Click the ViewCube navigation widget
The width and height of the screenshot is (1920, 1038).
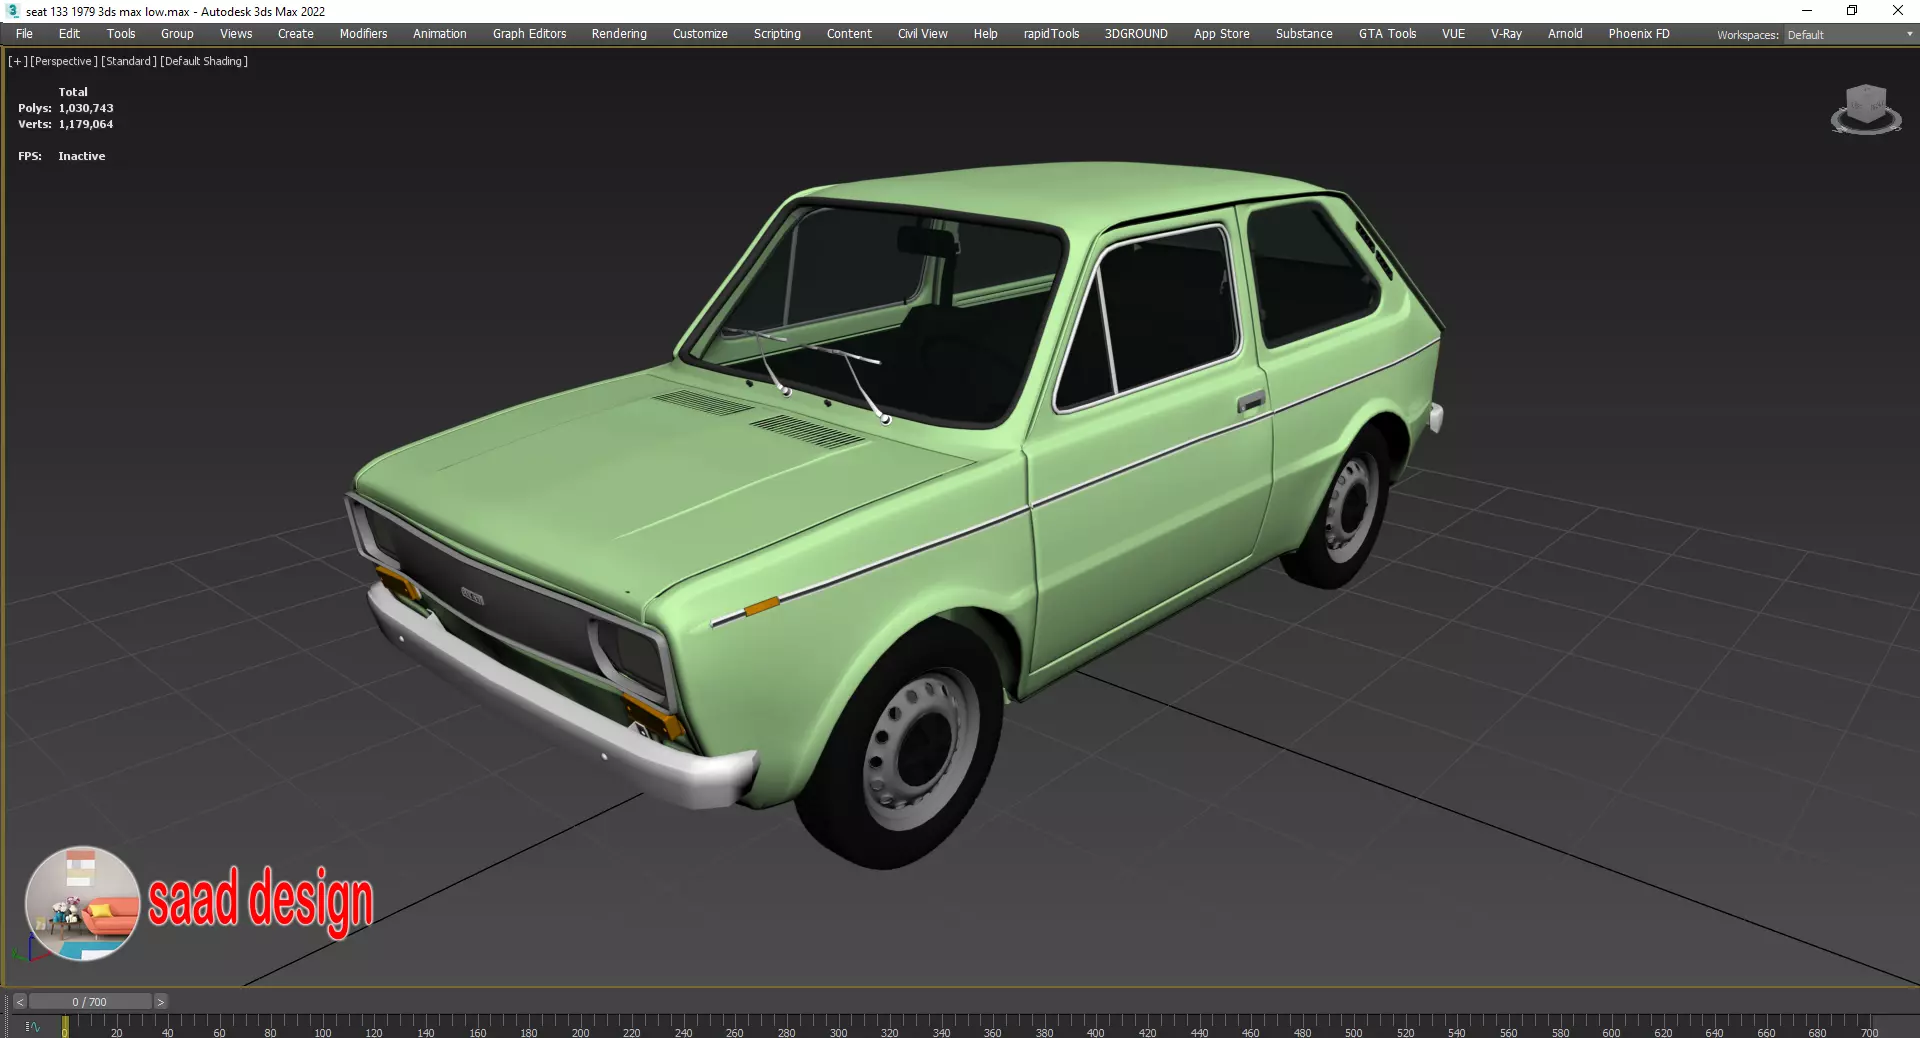click(1866, 109)
